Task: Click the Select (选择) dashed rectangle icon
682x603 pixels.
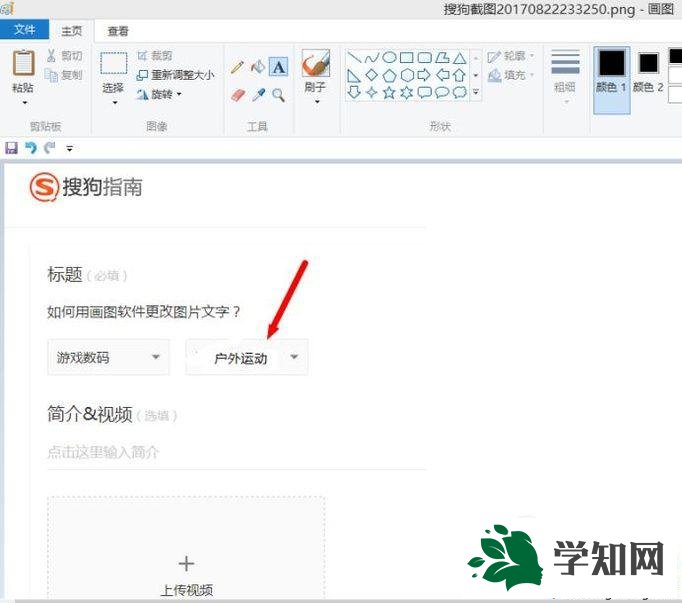Action: 114,64
